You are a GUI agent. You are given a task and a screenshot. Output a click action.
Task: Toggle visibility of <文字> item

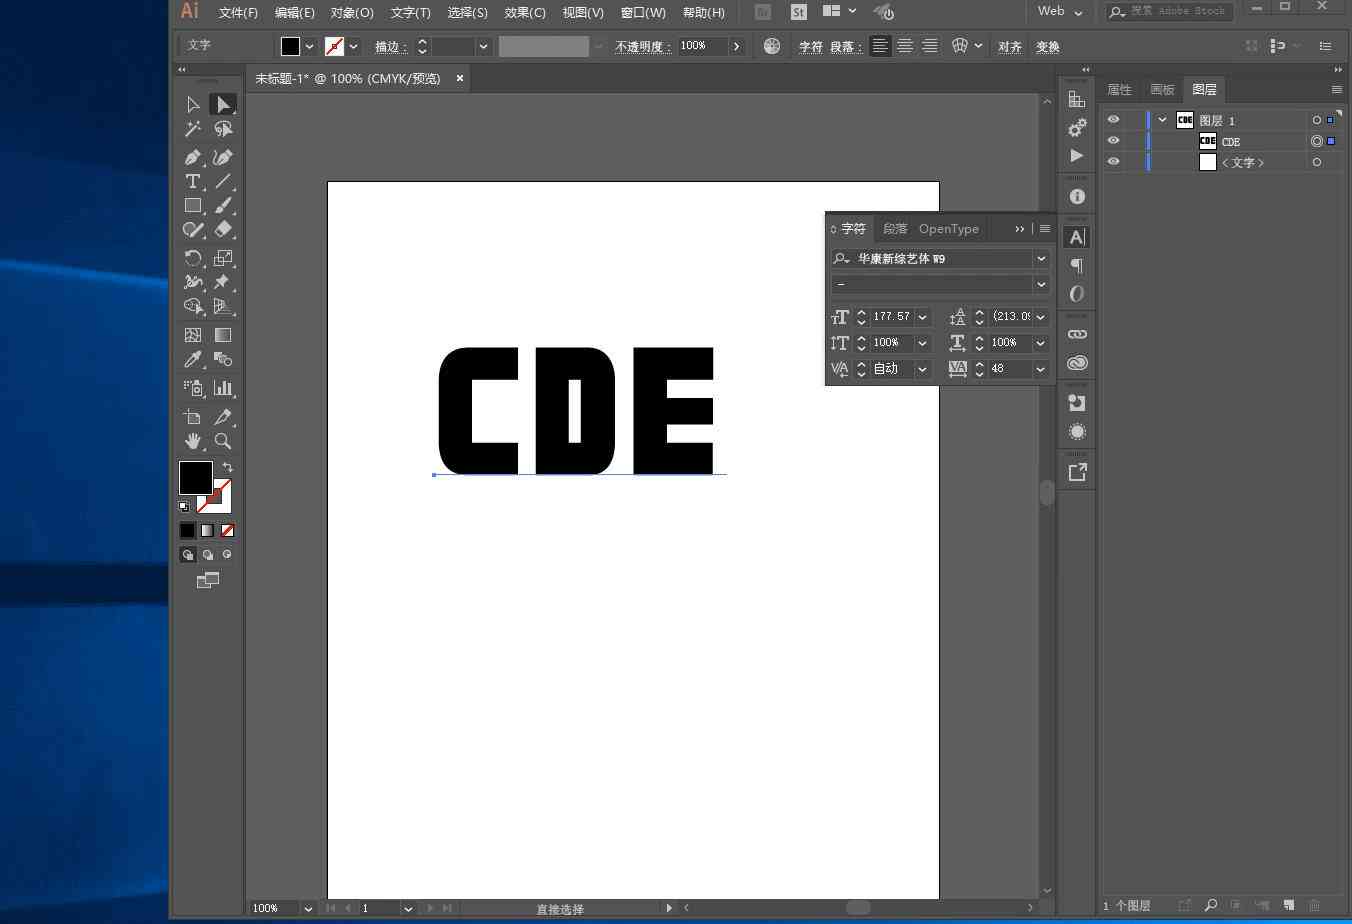point(1113,162)
